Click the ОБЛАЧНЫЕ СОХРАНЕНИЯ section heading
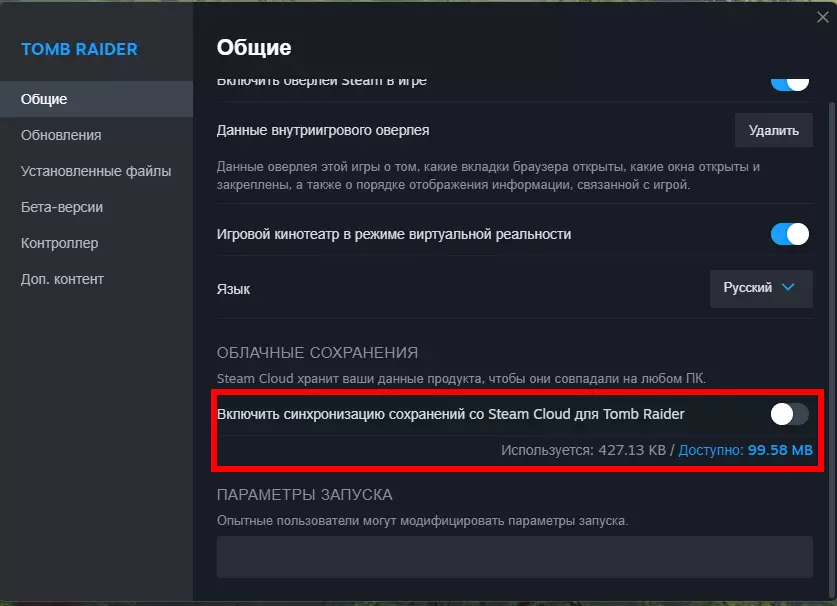The image size is (837, 606). click(317, 353)
